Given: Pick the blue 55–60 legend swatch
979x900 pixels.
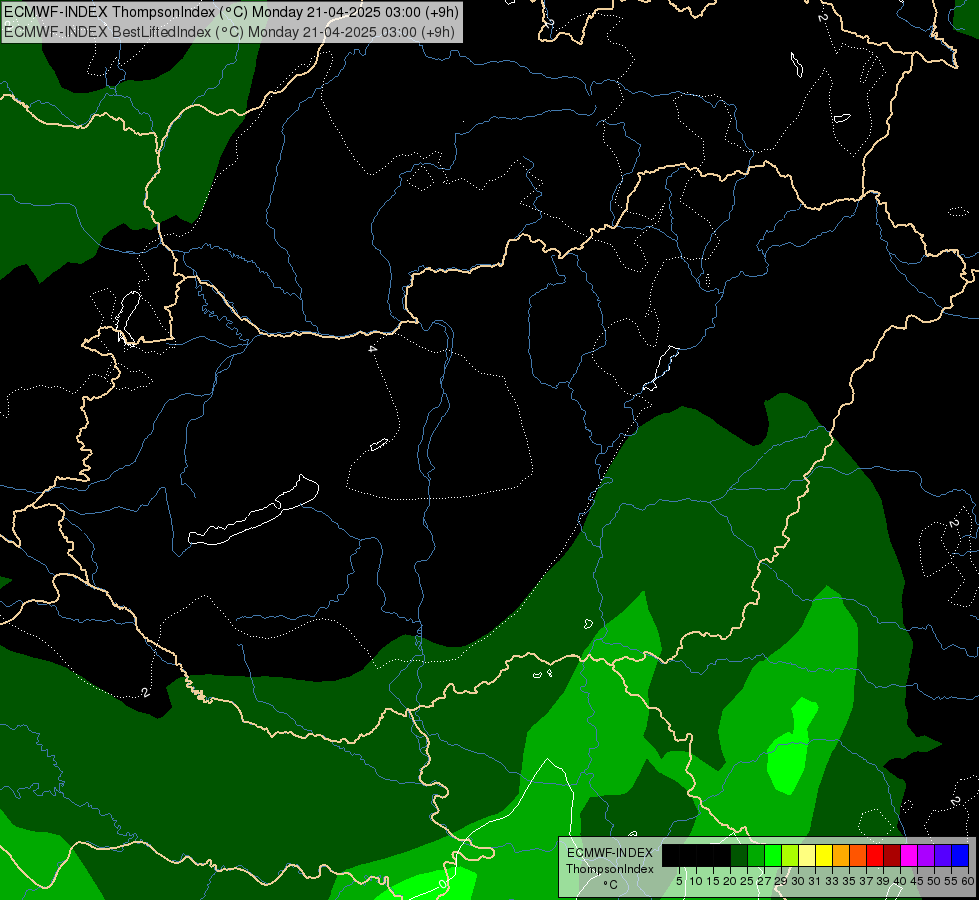Looking at the screenshot, I should coord(960,855).
